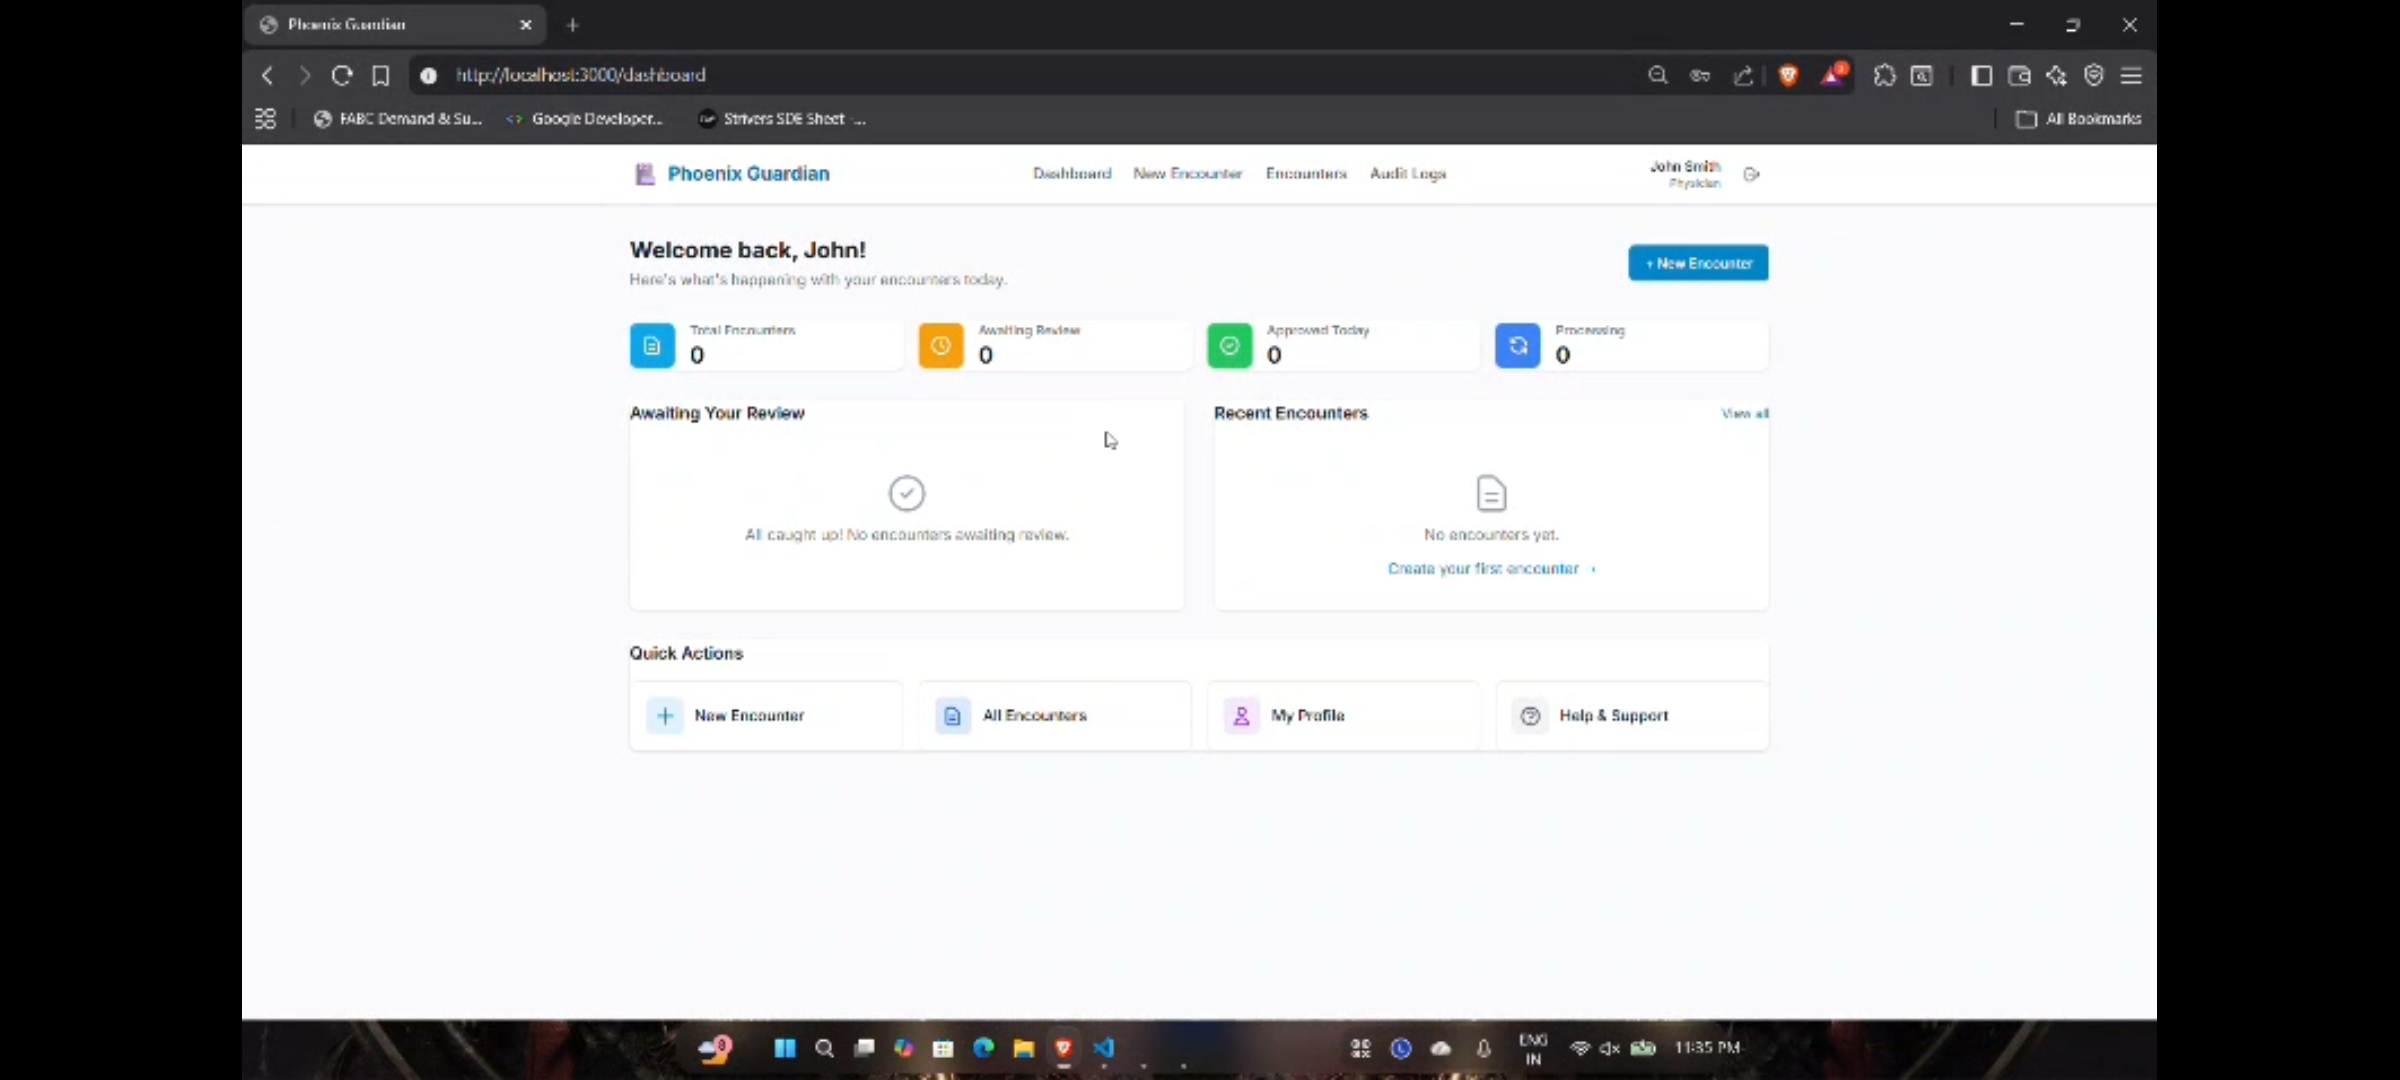This screenshot has width=2400, height=1080.
Task: Click the Total Encounters document icon
Action: [652, 346]
